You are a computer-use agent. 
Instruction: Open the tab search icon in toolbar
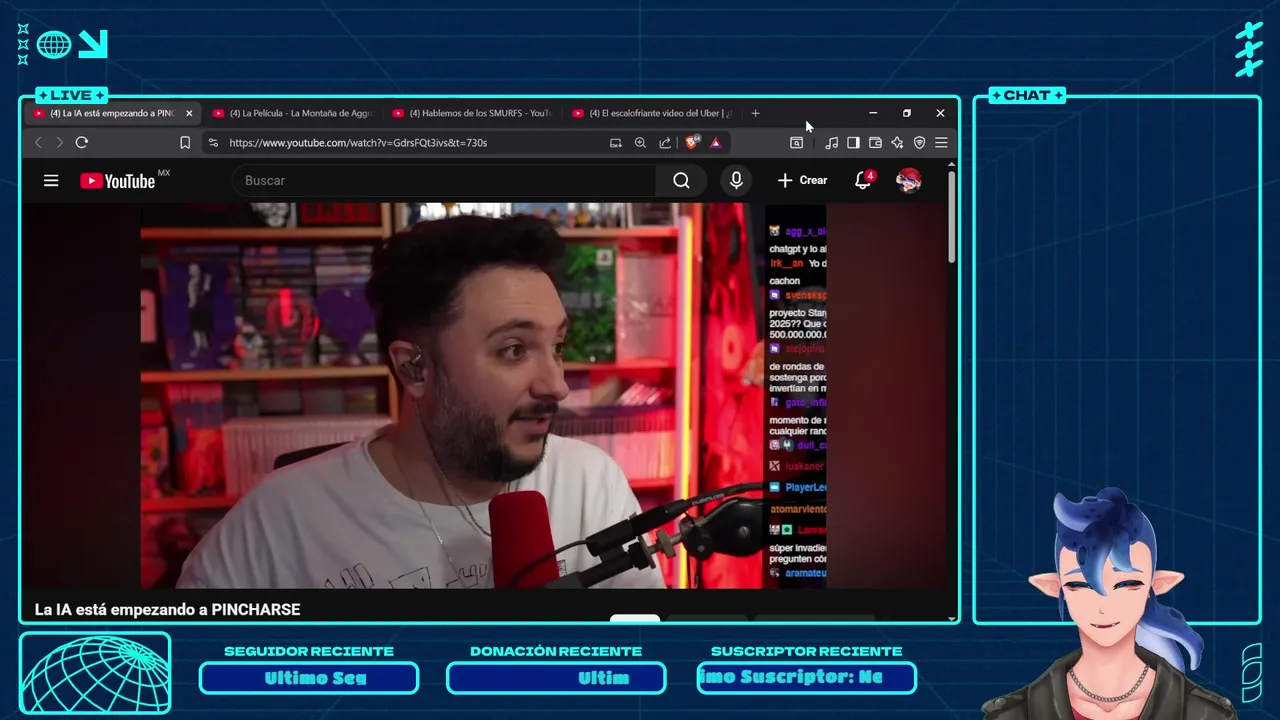tap(797, 143)
